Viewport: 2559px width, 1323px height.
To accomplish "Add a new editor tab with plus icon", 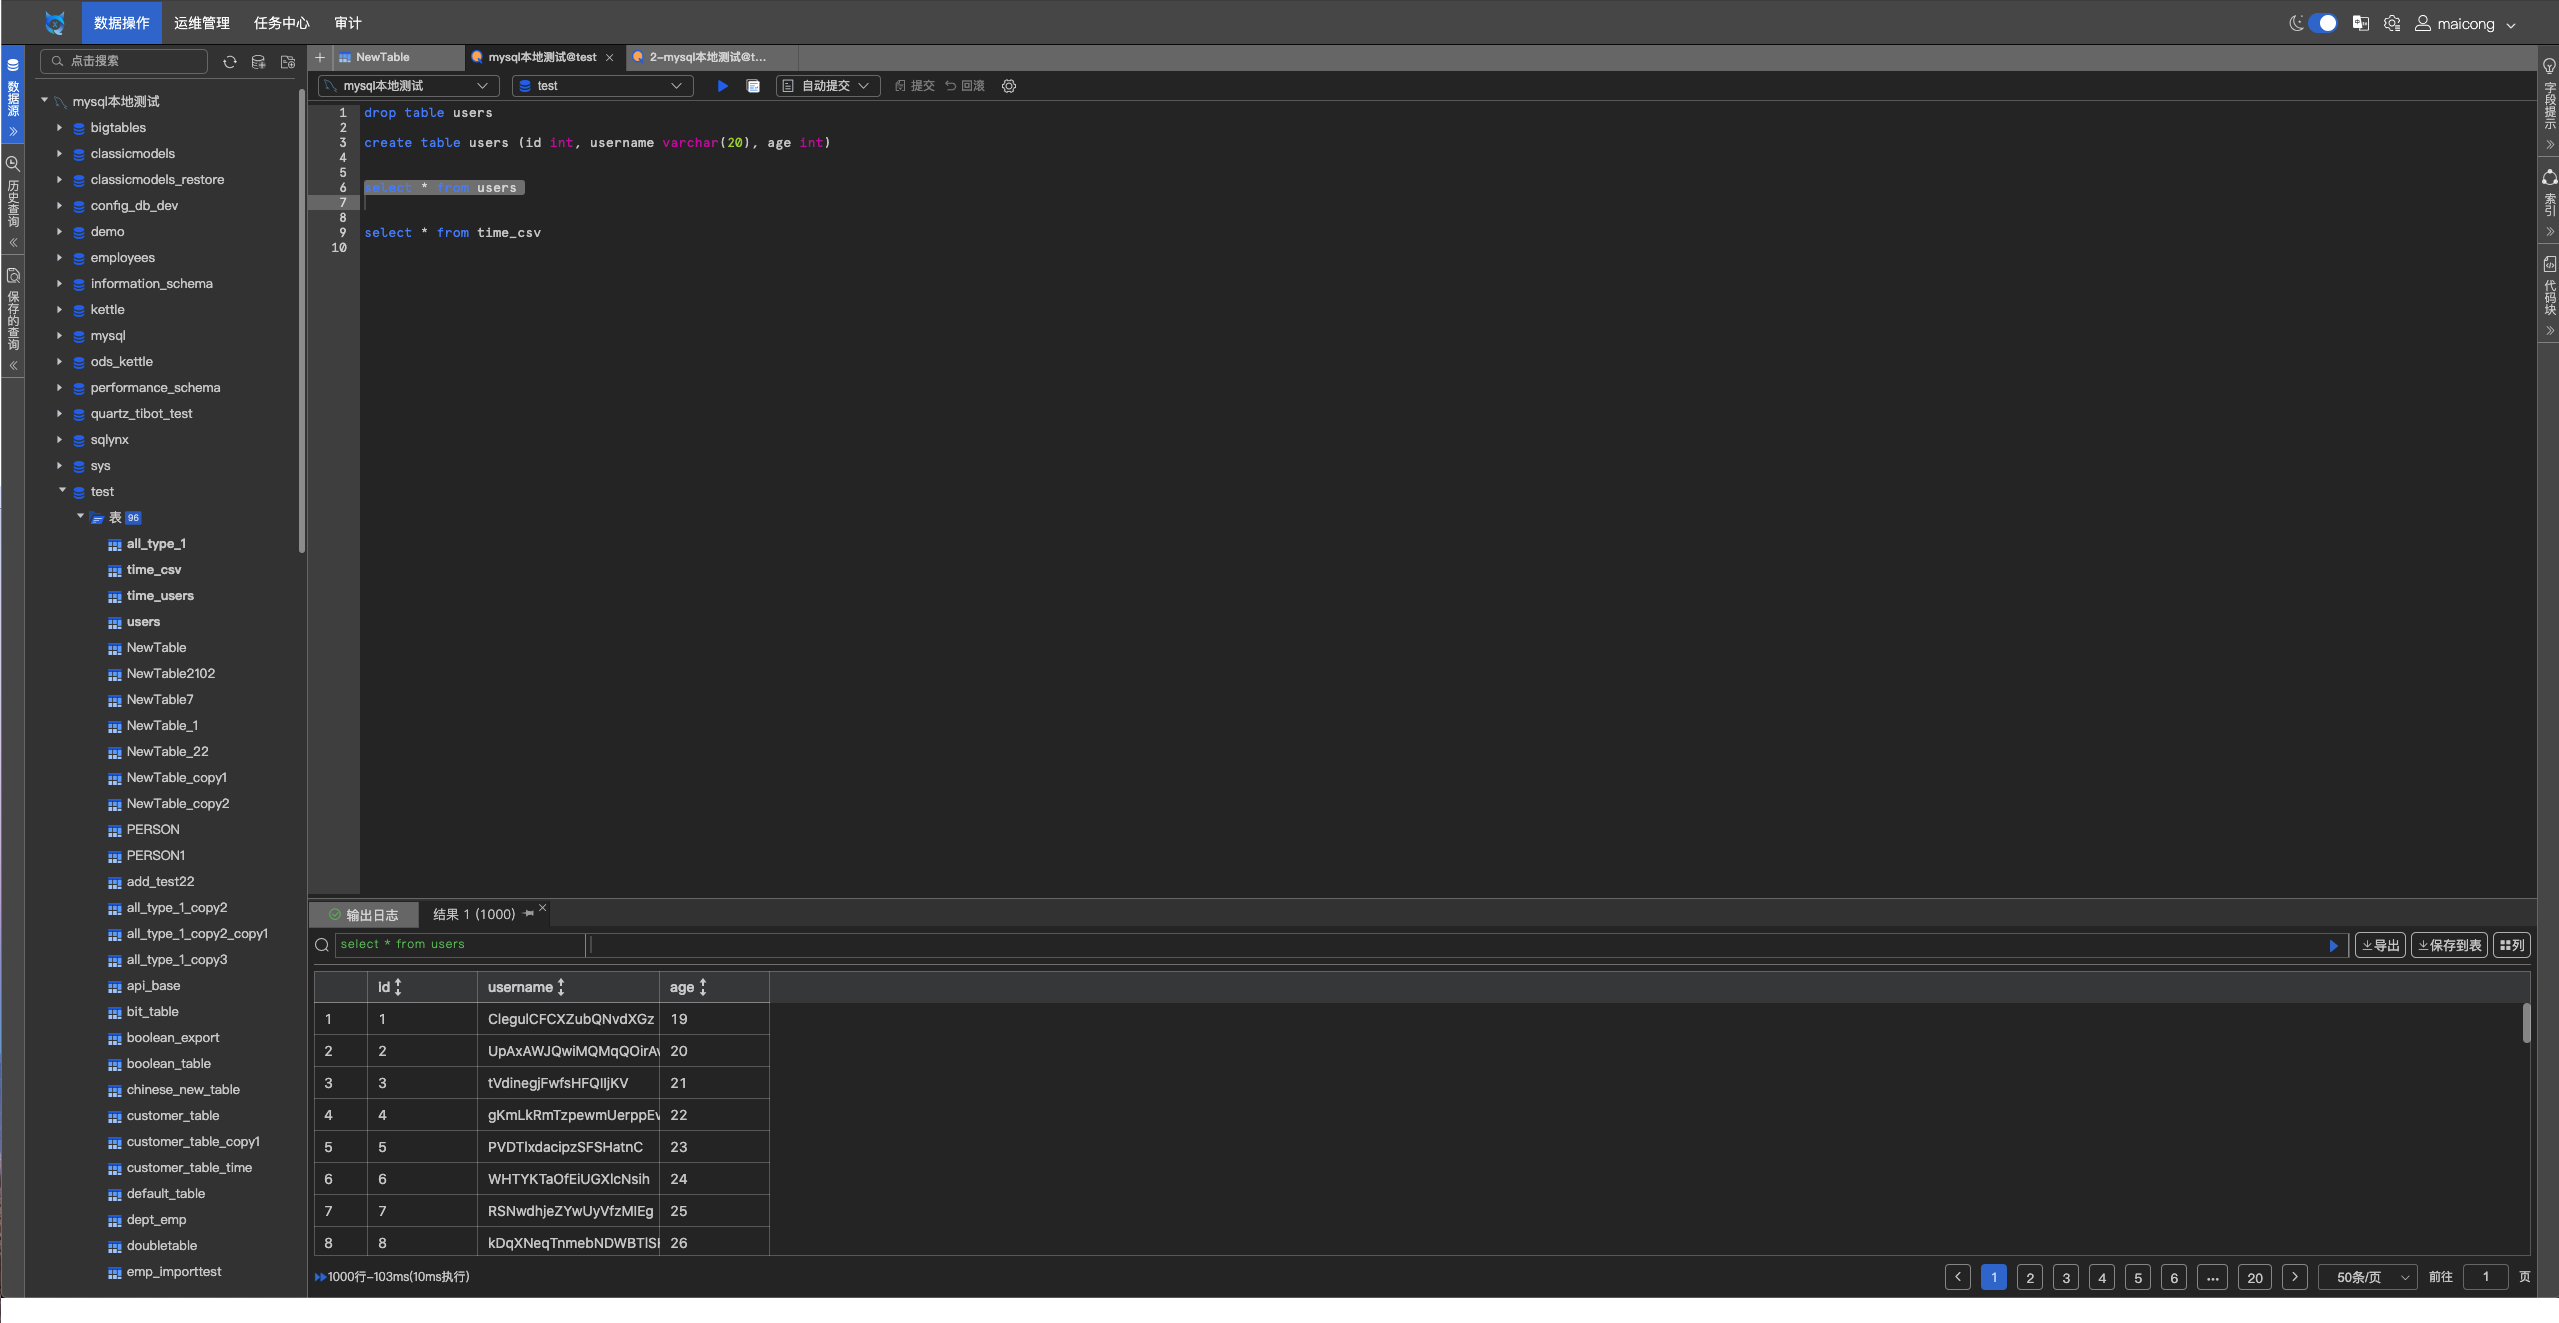I will [x=320, y=57].
